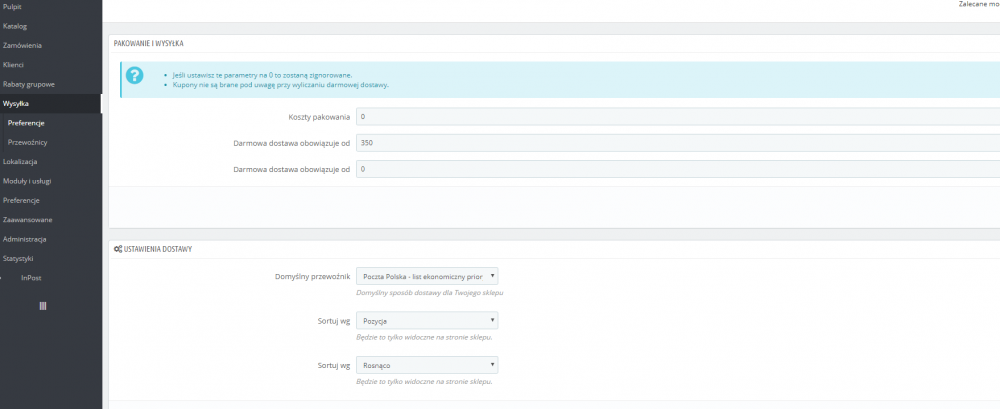1000x409 pixels.
Task: Open Pulpit in the sidebar
Action: 13,7
